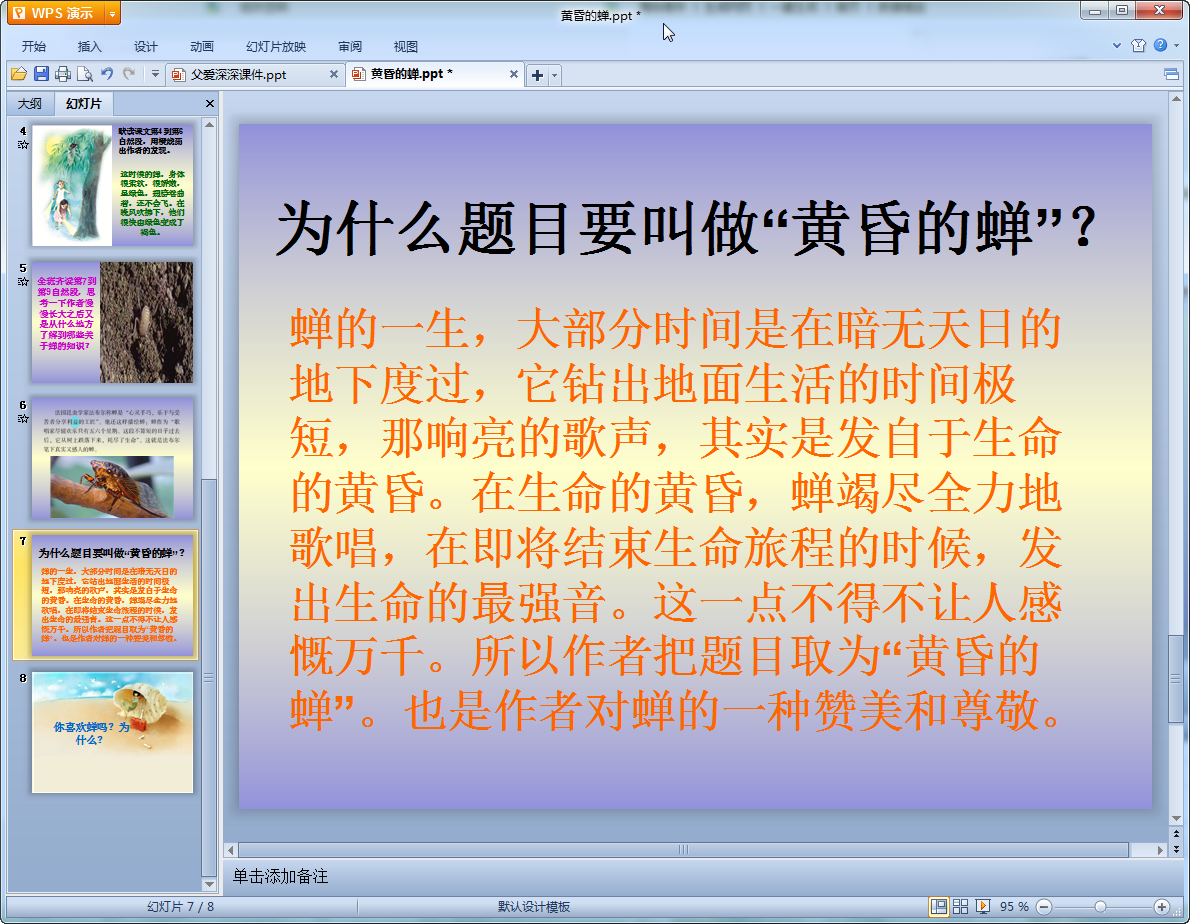Zoom out with the minus button

click(1044, 907)
